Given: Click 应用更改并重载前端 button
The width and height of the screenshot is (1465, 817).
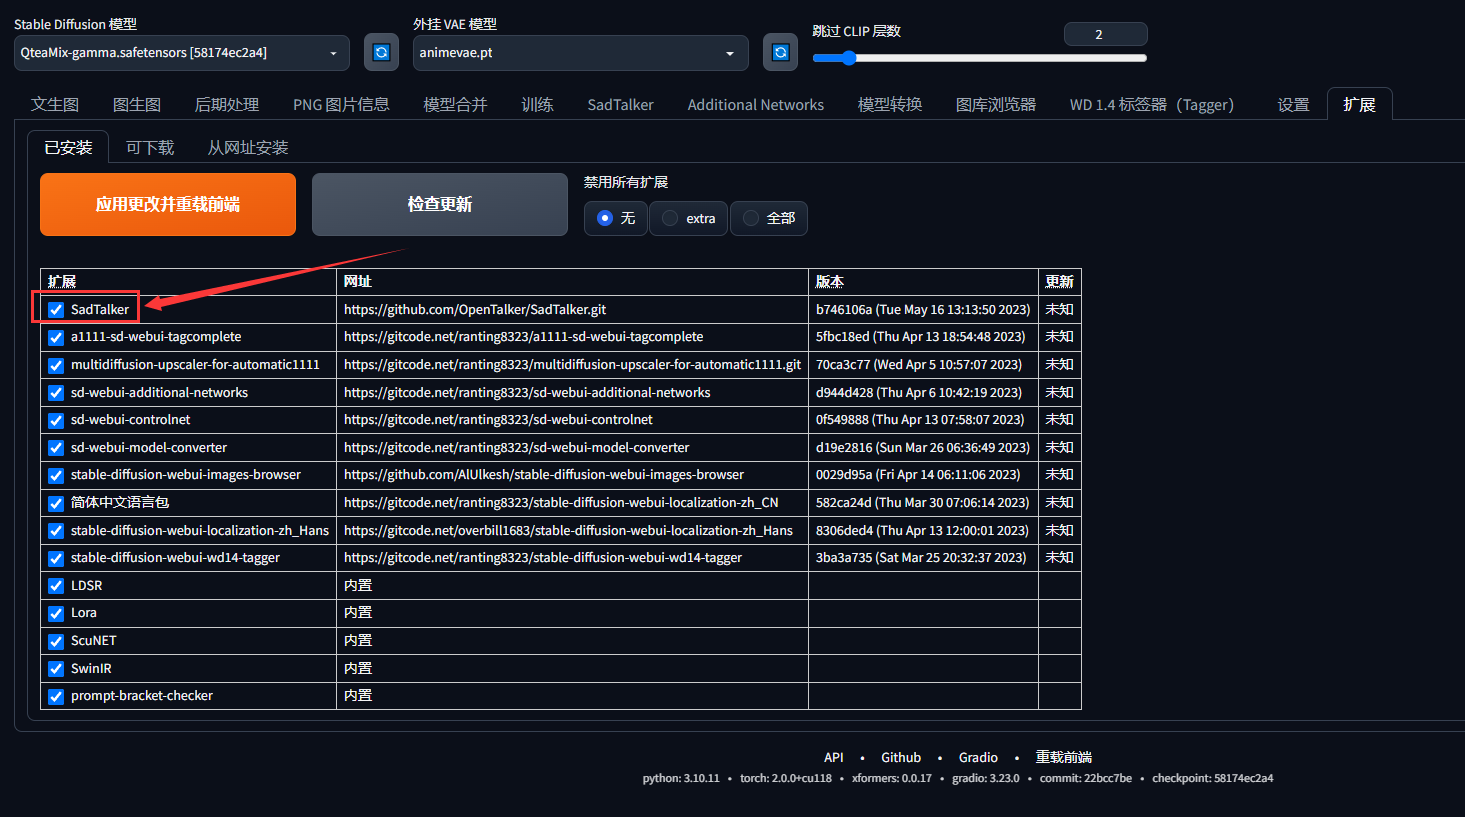Looking at the screenshot, I should (x=167, y=204).
